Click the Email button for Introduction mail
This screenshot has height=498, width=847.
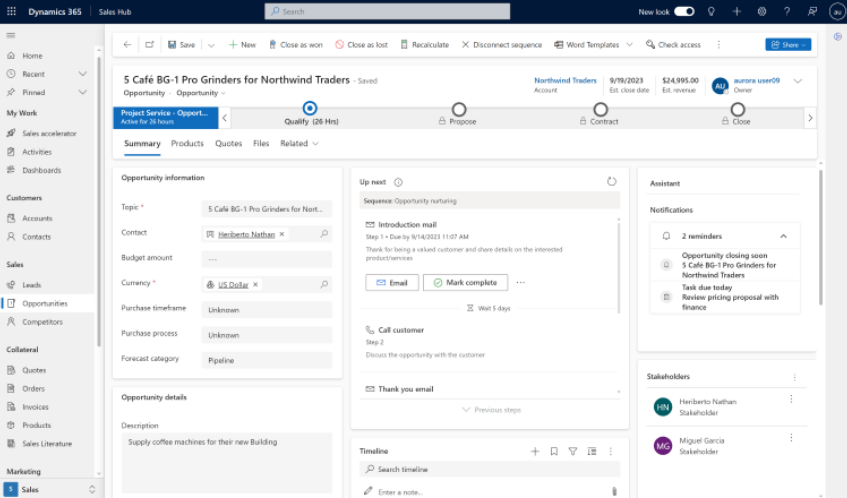[392, 282]
